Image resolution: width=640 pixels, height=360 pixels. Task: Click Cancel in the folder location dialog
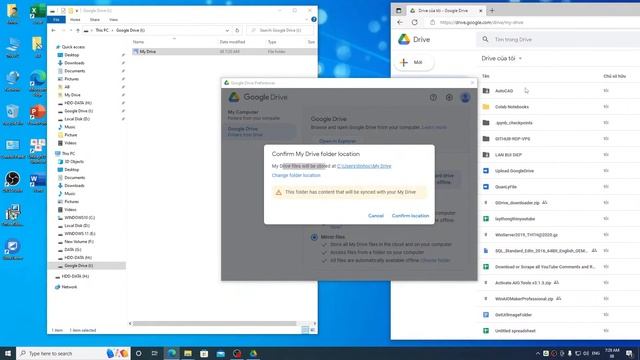pos(376,216)
